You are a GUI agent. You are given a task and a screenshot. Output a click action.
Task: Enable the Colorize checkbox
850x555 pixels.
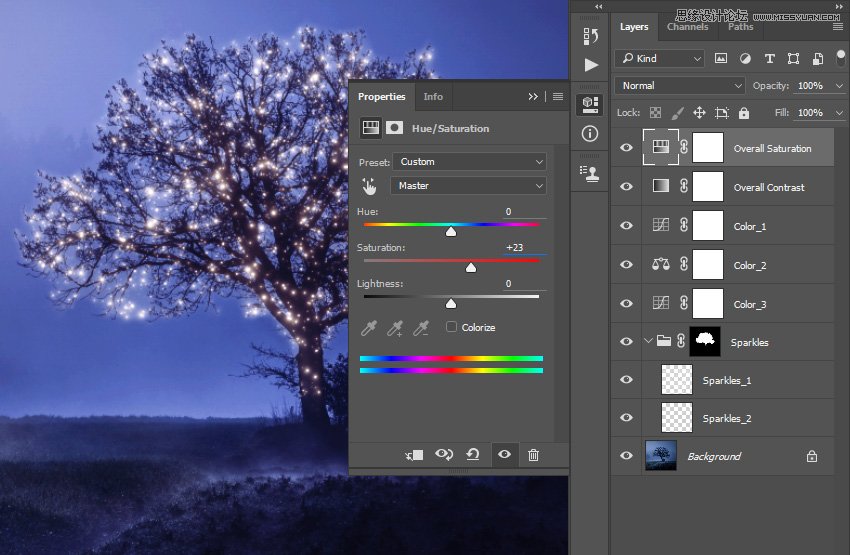tap(452, 327)
